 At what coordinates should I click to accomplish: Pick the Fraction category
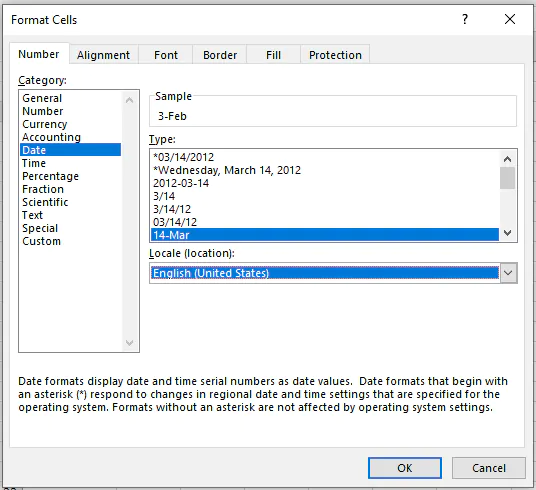(x=70, y=189)
